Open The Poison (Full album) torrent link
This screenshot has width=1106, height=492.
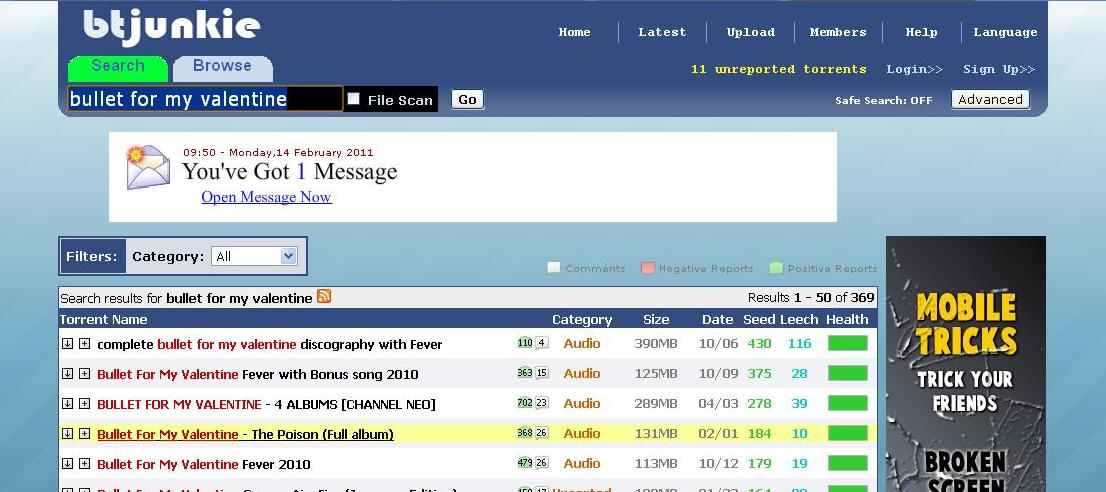(x=245, y=434)
